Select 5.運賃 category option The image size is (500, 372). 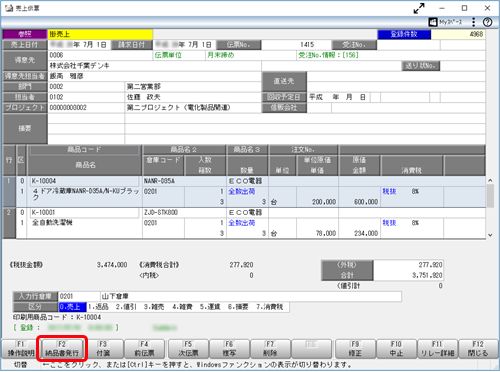pos(210,307)
